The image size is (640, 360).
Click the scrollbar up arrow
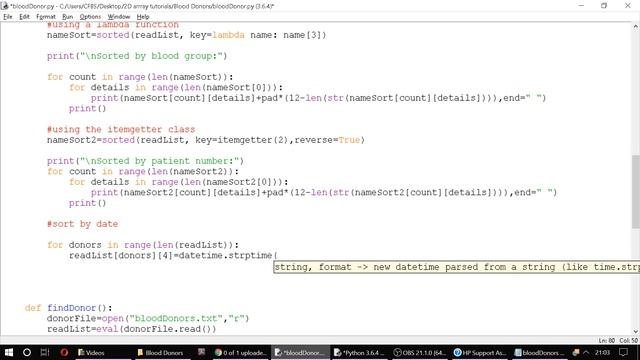pyautogui.click(x=636, y=27)
